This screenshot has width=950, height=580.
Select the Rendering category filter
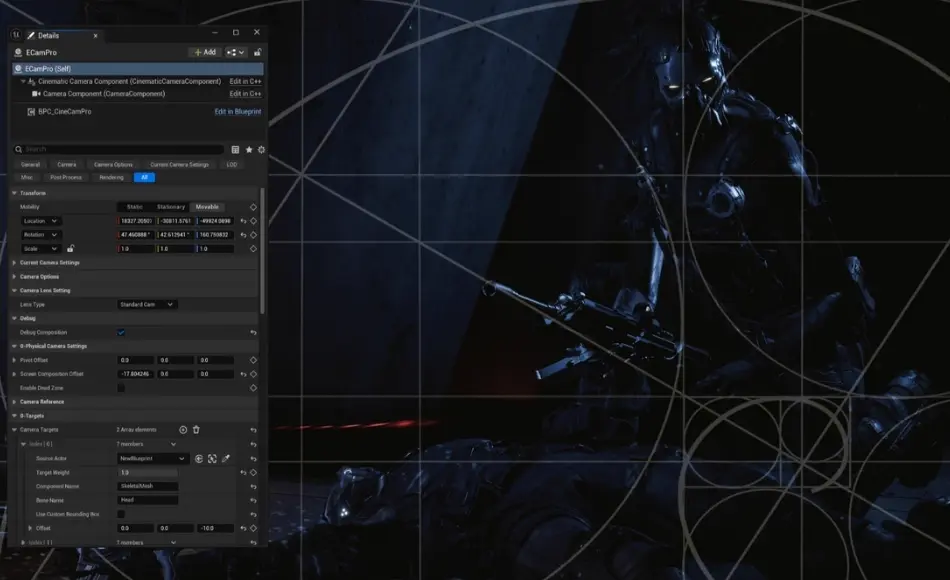point(111,178)
